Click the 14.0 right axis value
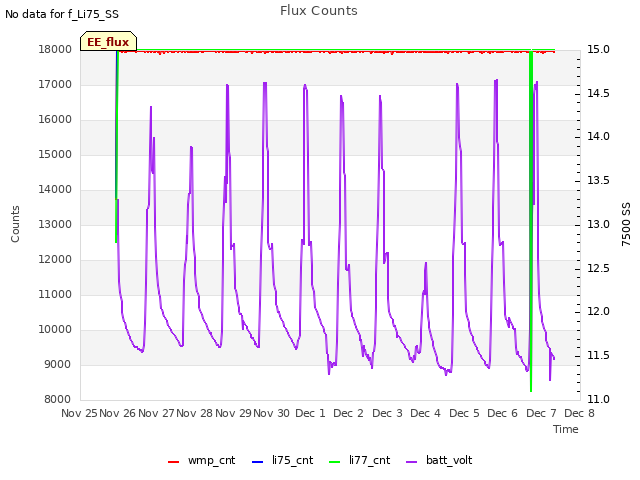Screen dimensions: 640x480 (x=598, y=137)
